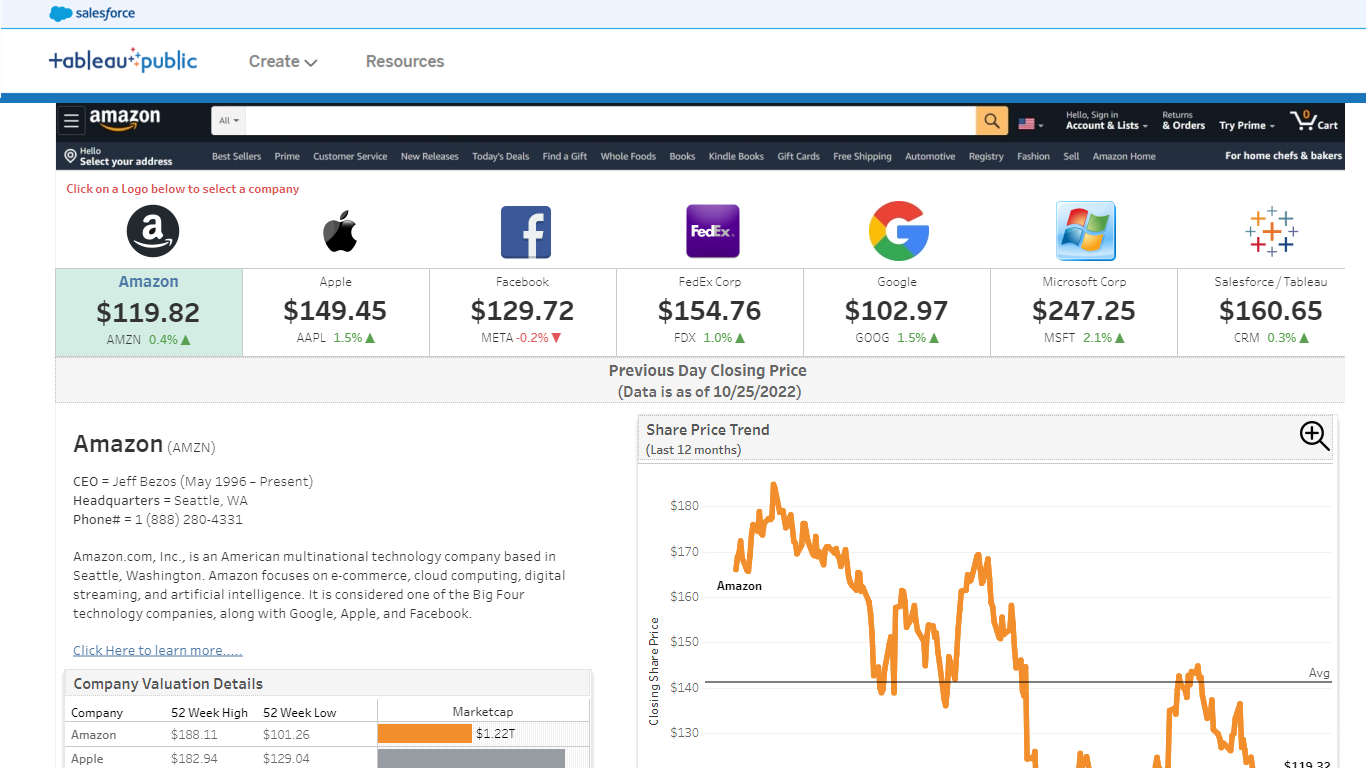Screen dimensions: 1366x768
Task: Select the Amazon $119.82 price card
Action: [x=149, y=312]
